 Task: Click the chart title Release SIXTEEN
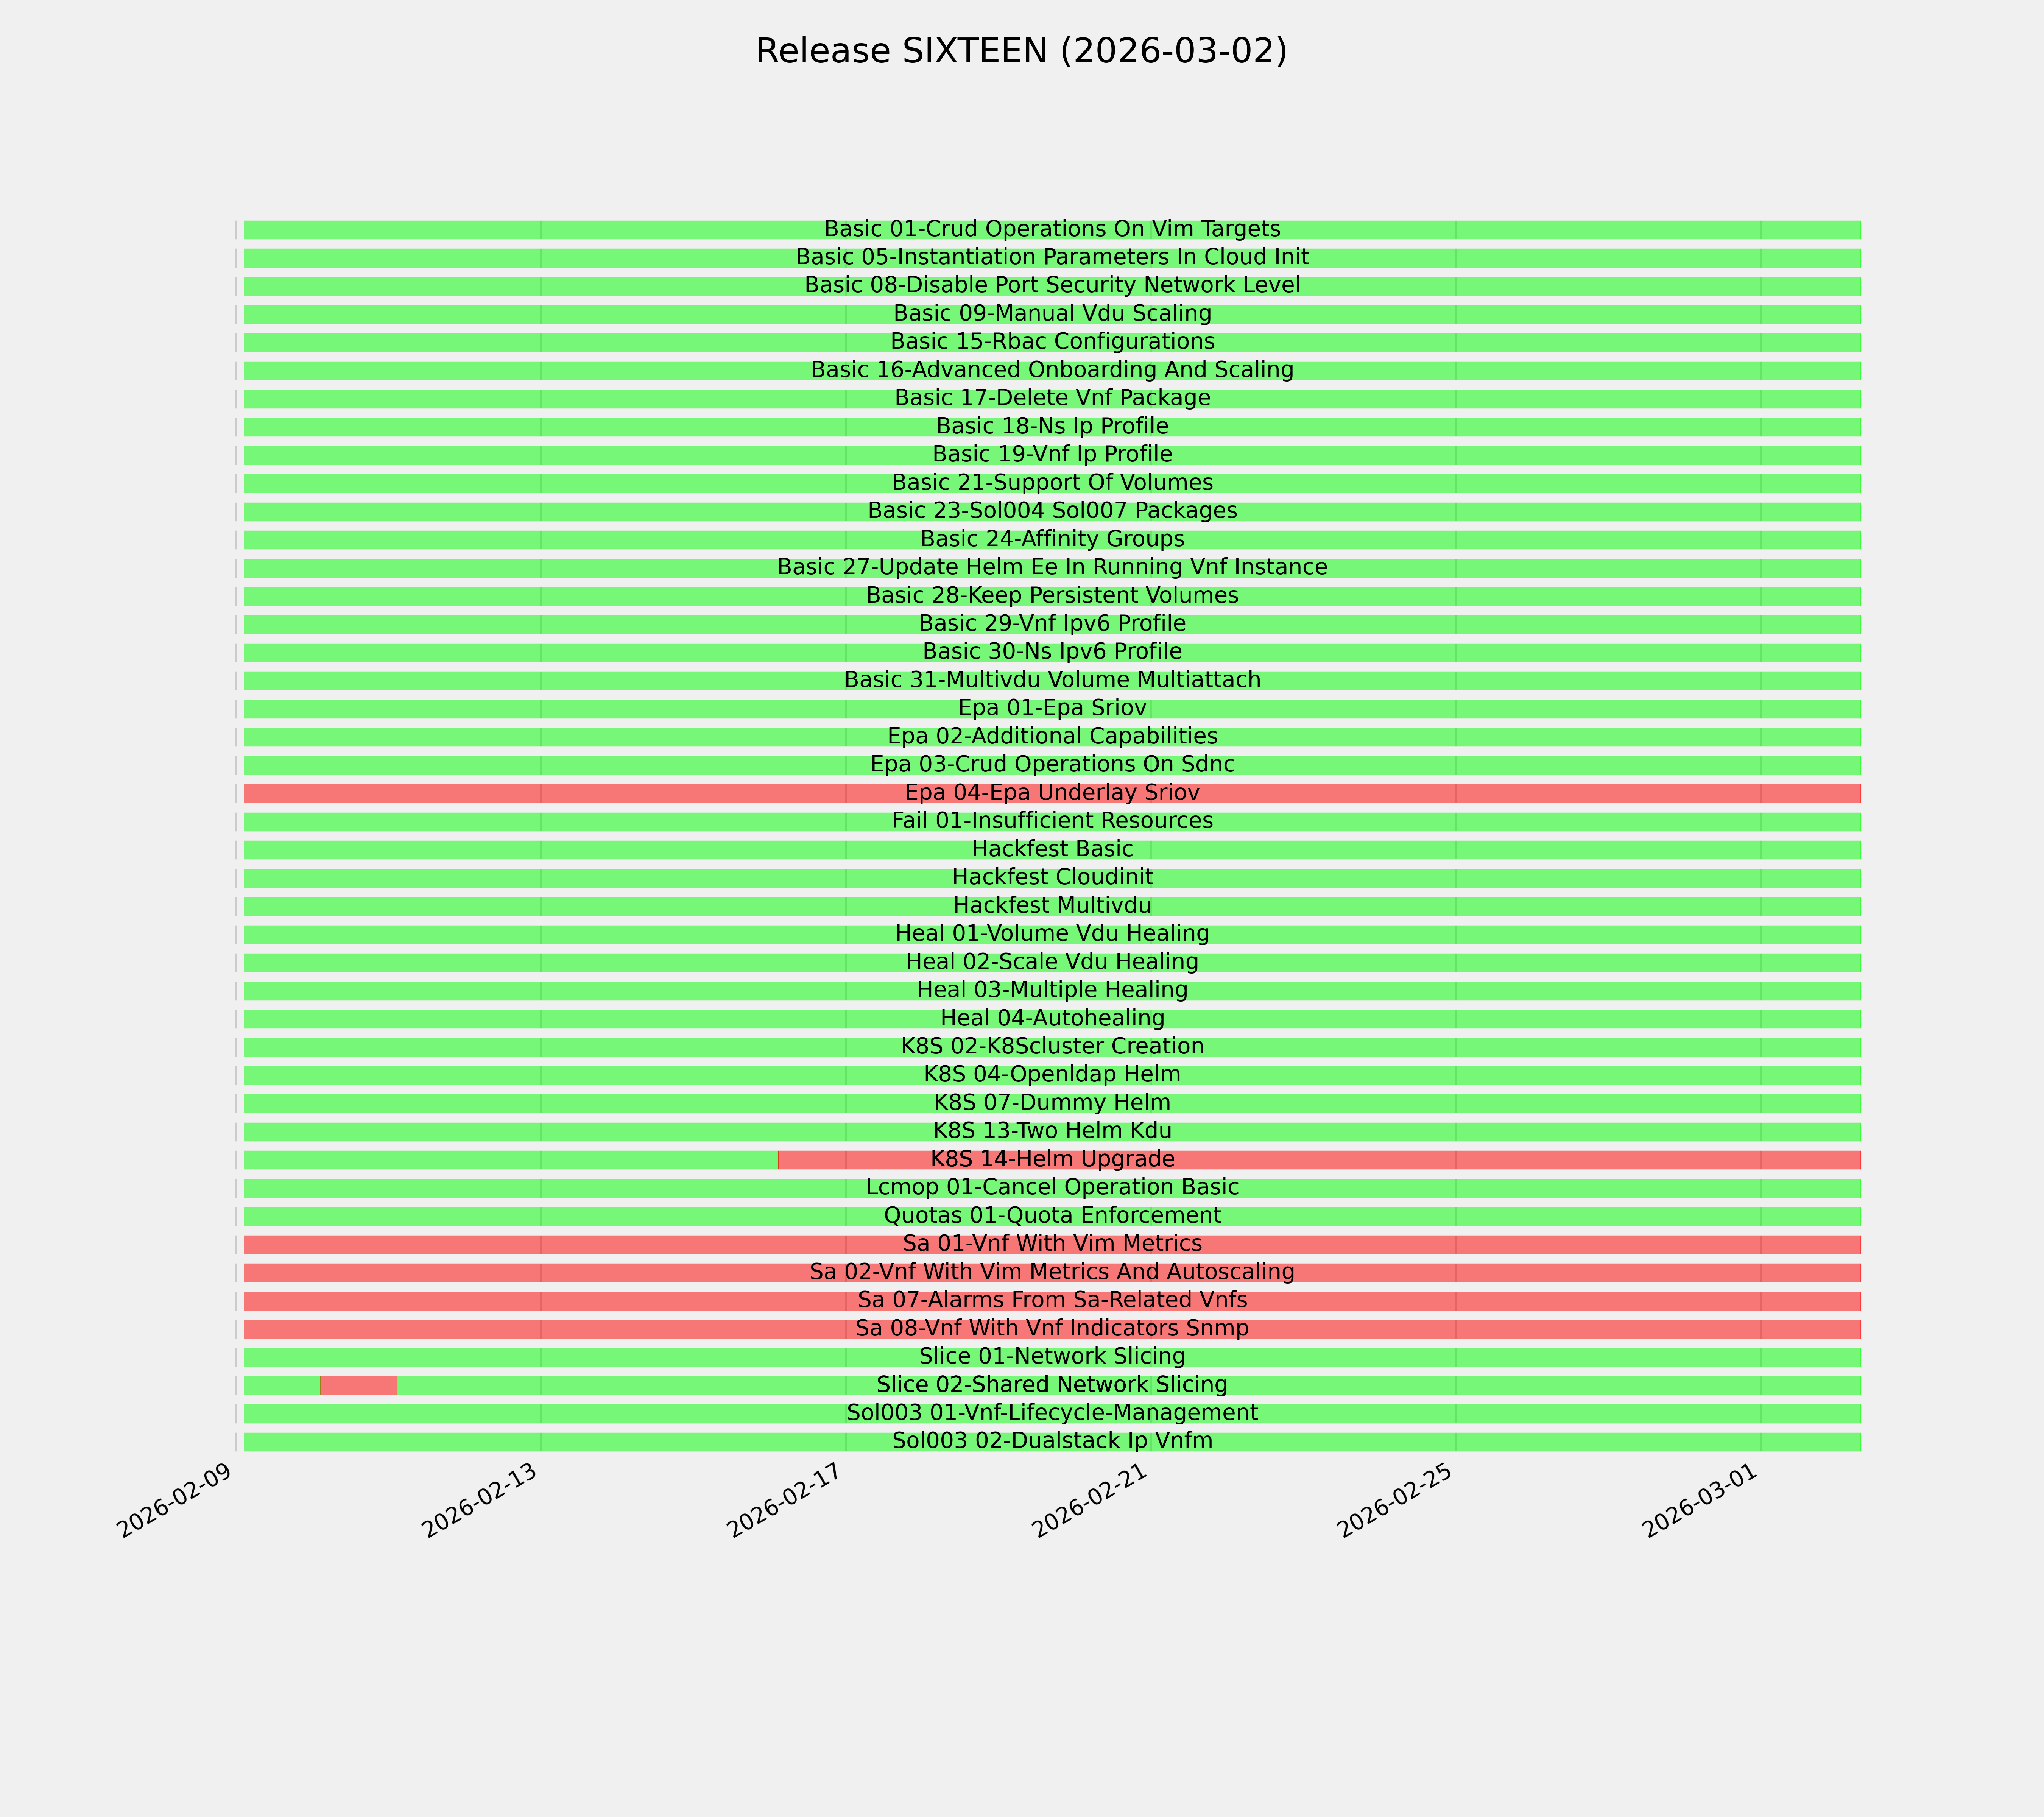click(1021, 51)
